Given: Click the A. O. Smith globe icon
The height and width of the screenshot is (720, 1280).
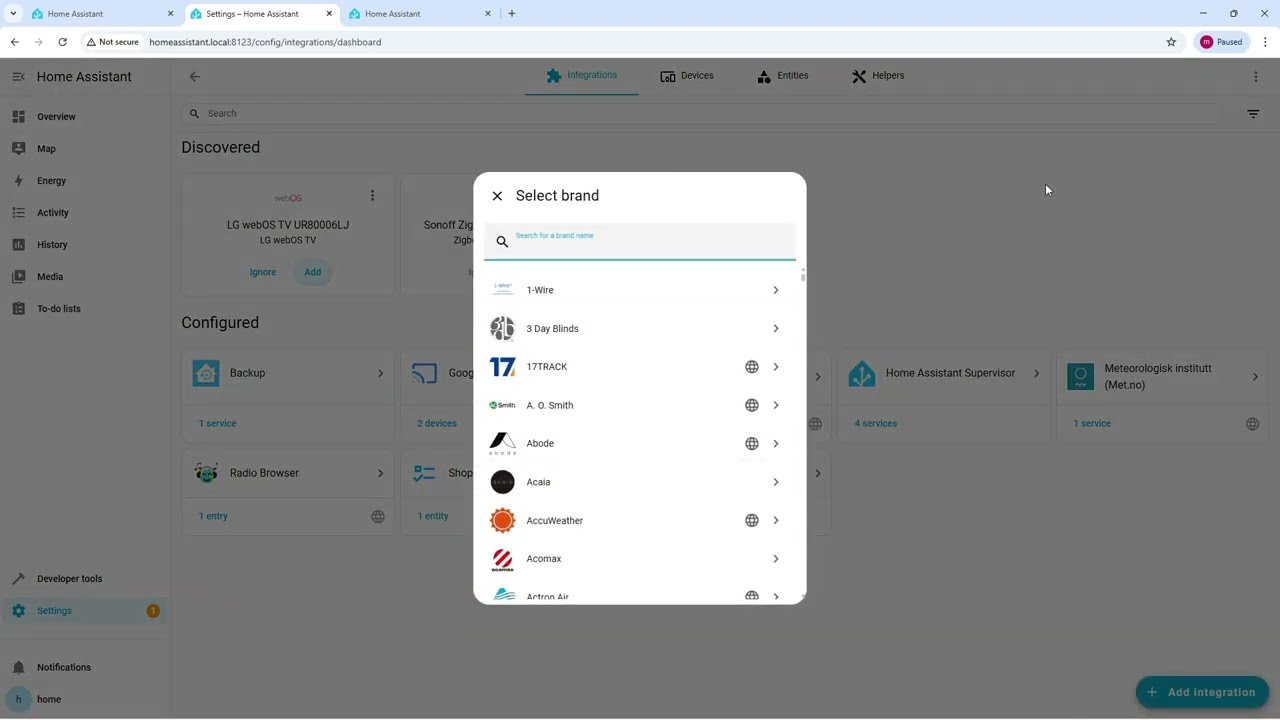Looking at the screenshot, I should pos(752,405).
